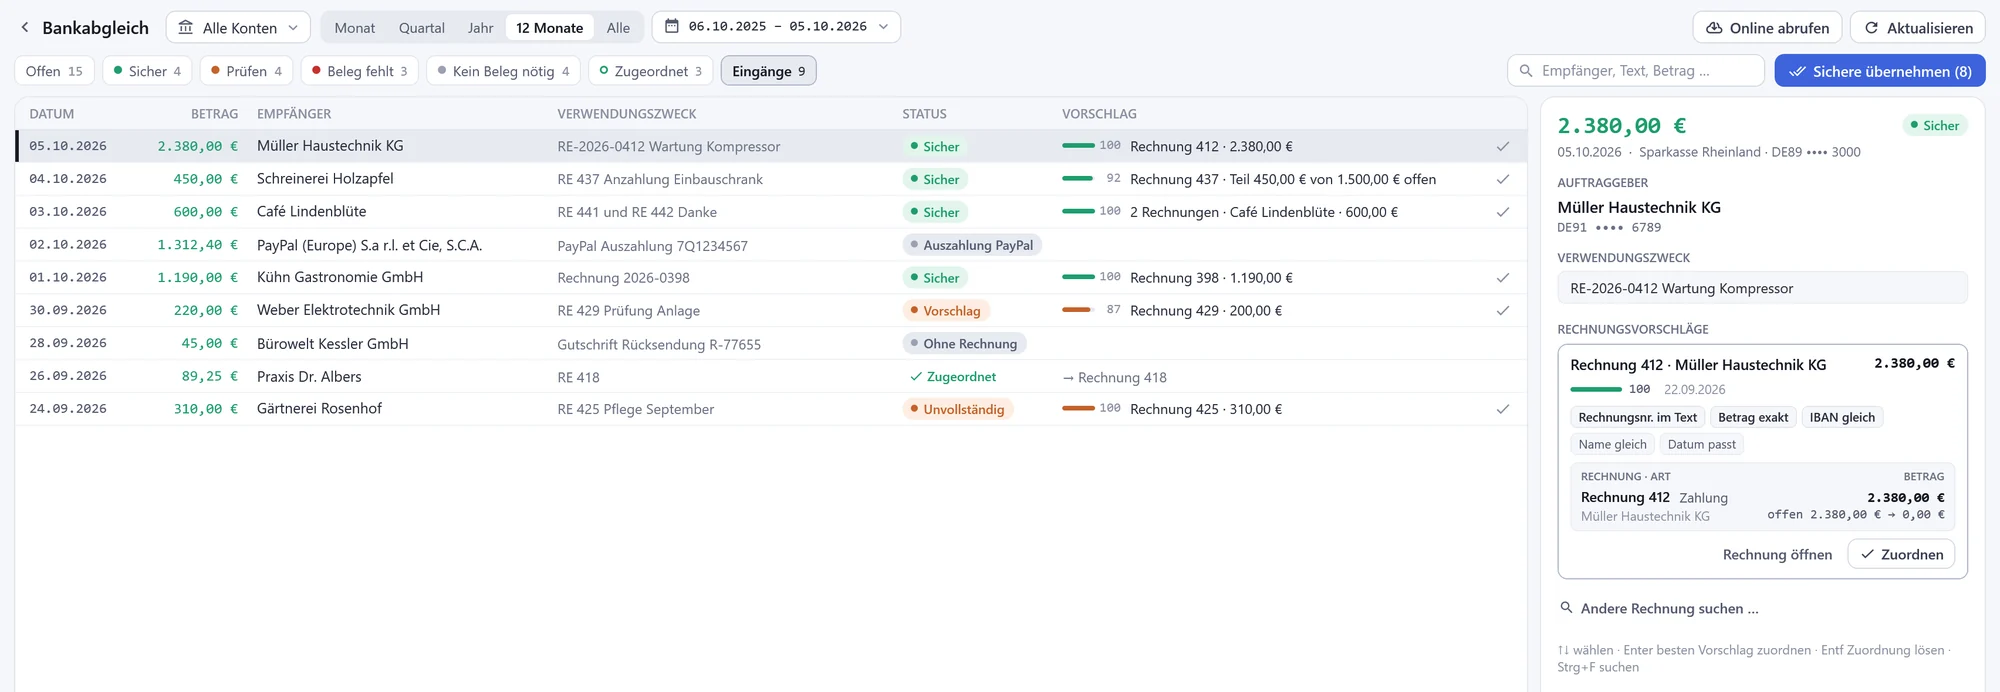
Task: Click the Aktualisieren button
Action: point(1918,28)
